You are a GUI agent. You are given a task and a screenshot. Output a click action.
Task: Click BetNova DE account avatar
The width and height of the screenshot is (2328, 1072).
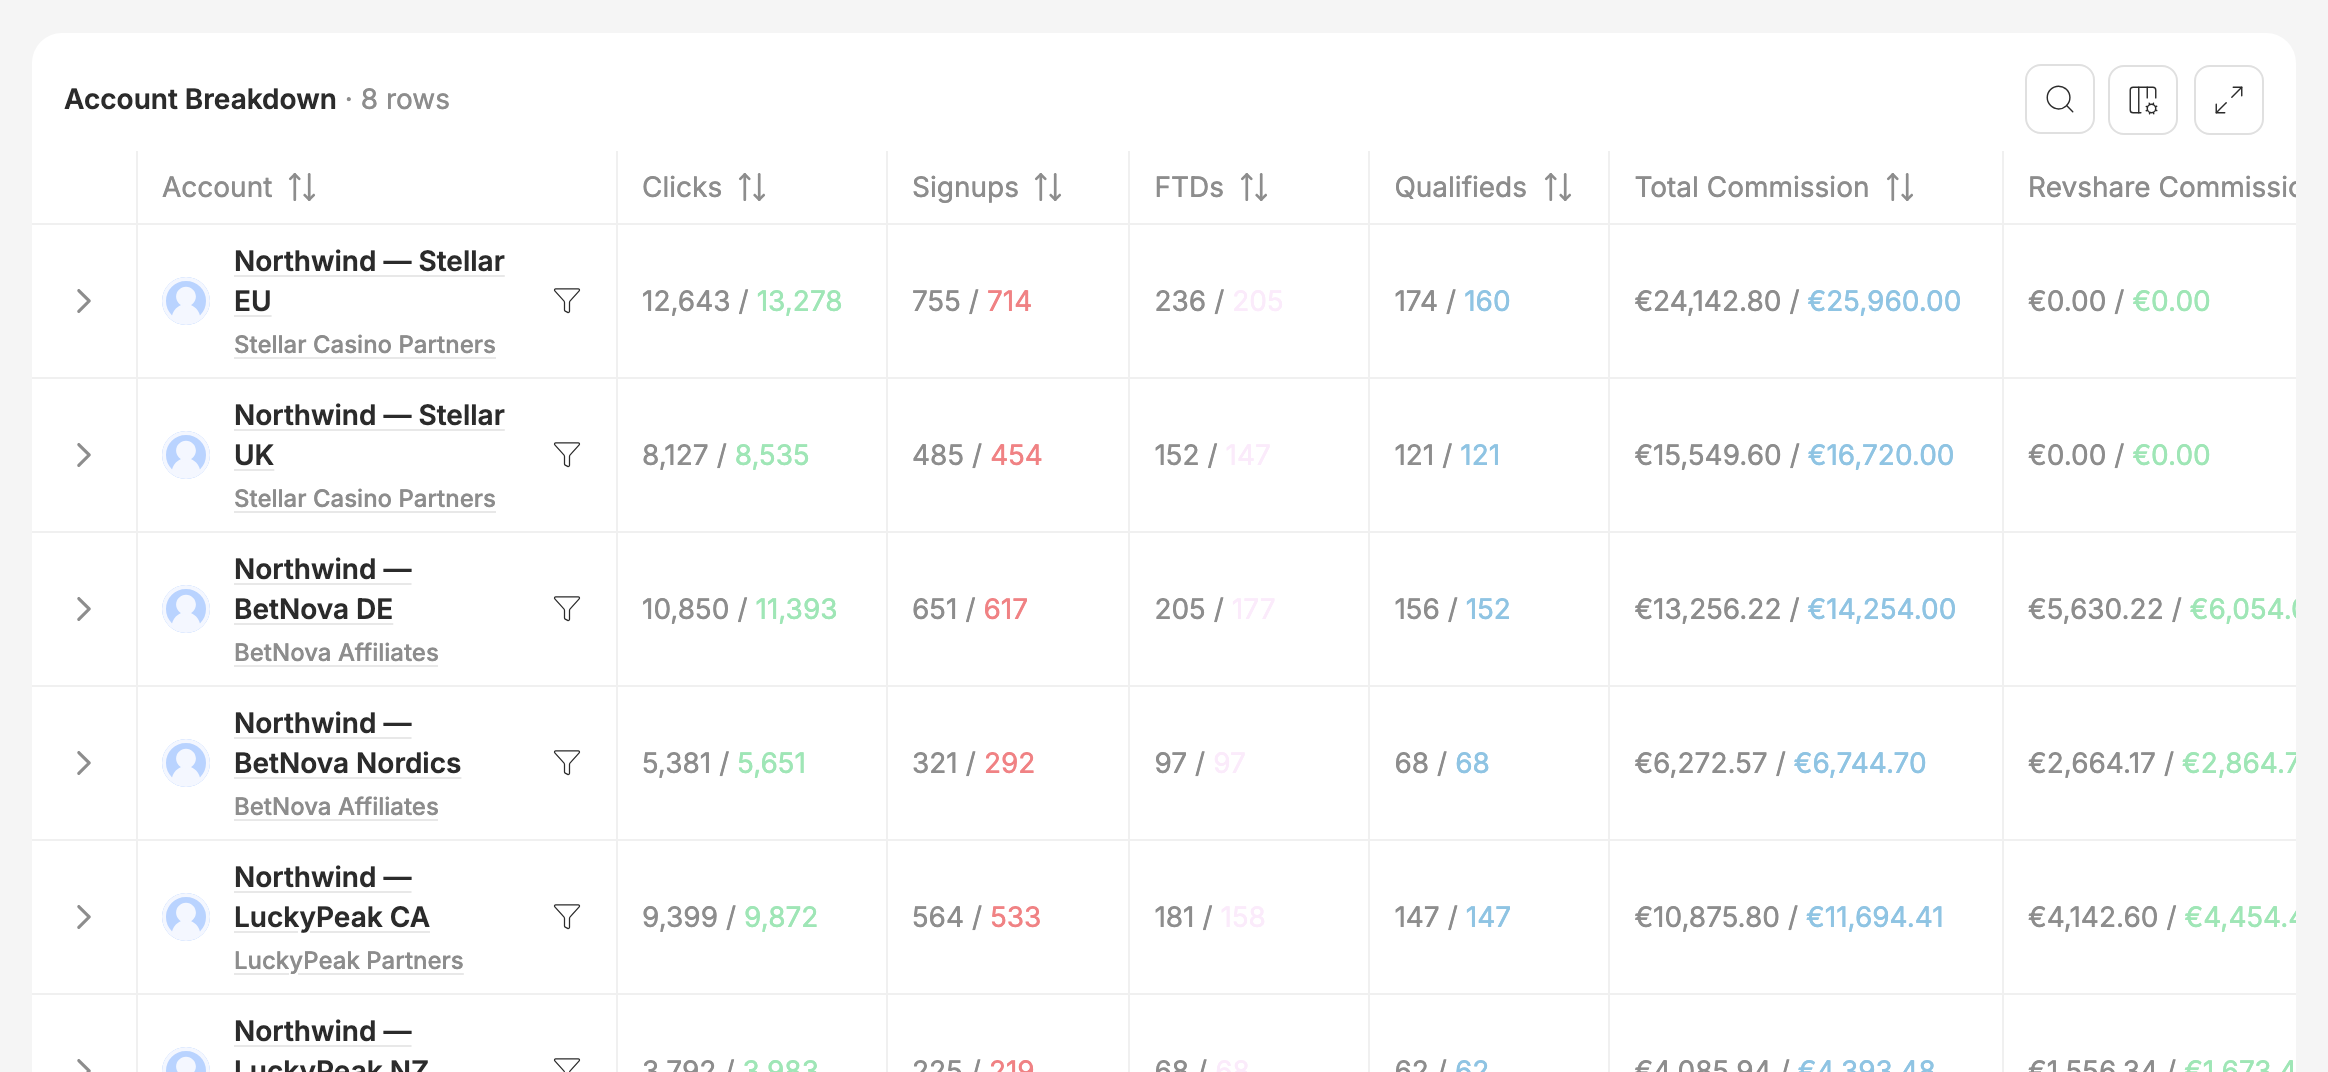point(186,609)
